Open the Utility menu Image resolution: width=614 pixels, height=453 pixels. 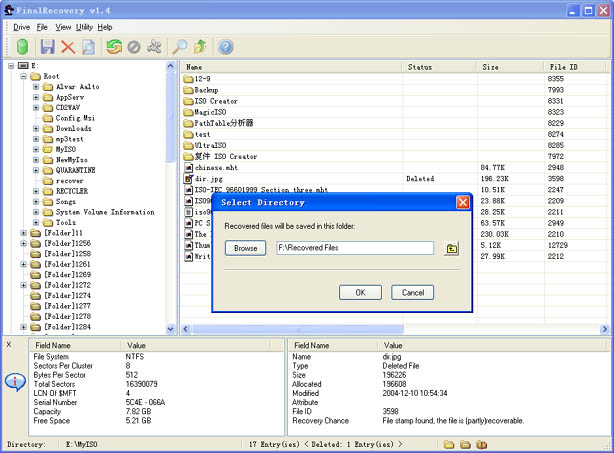tap(84, 27)
